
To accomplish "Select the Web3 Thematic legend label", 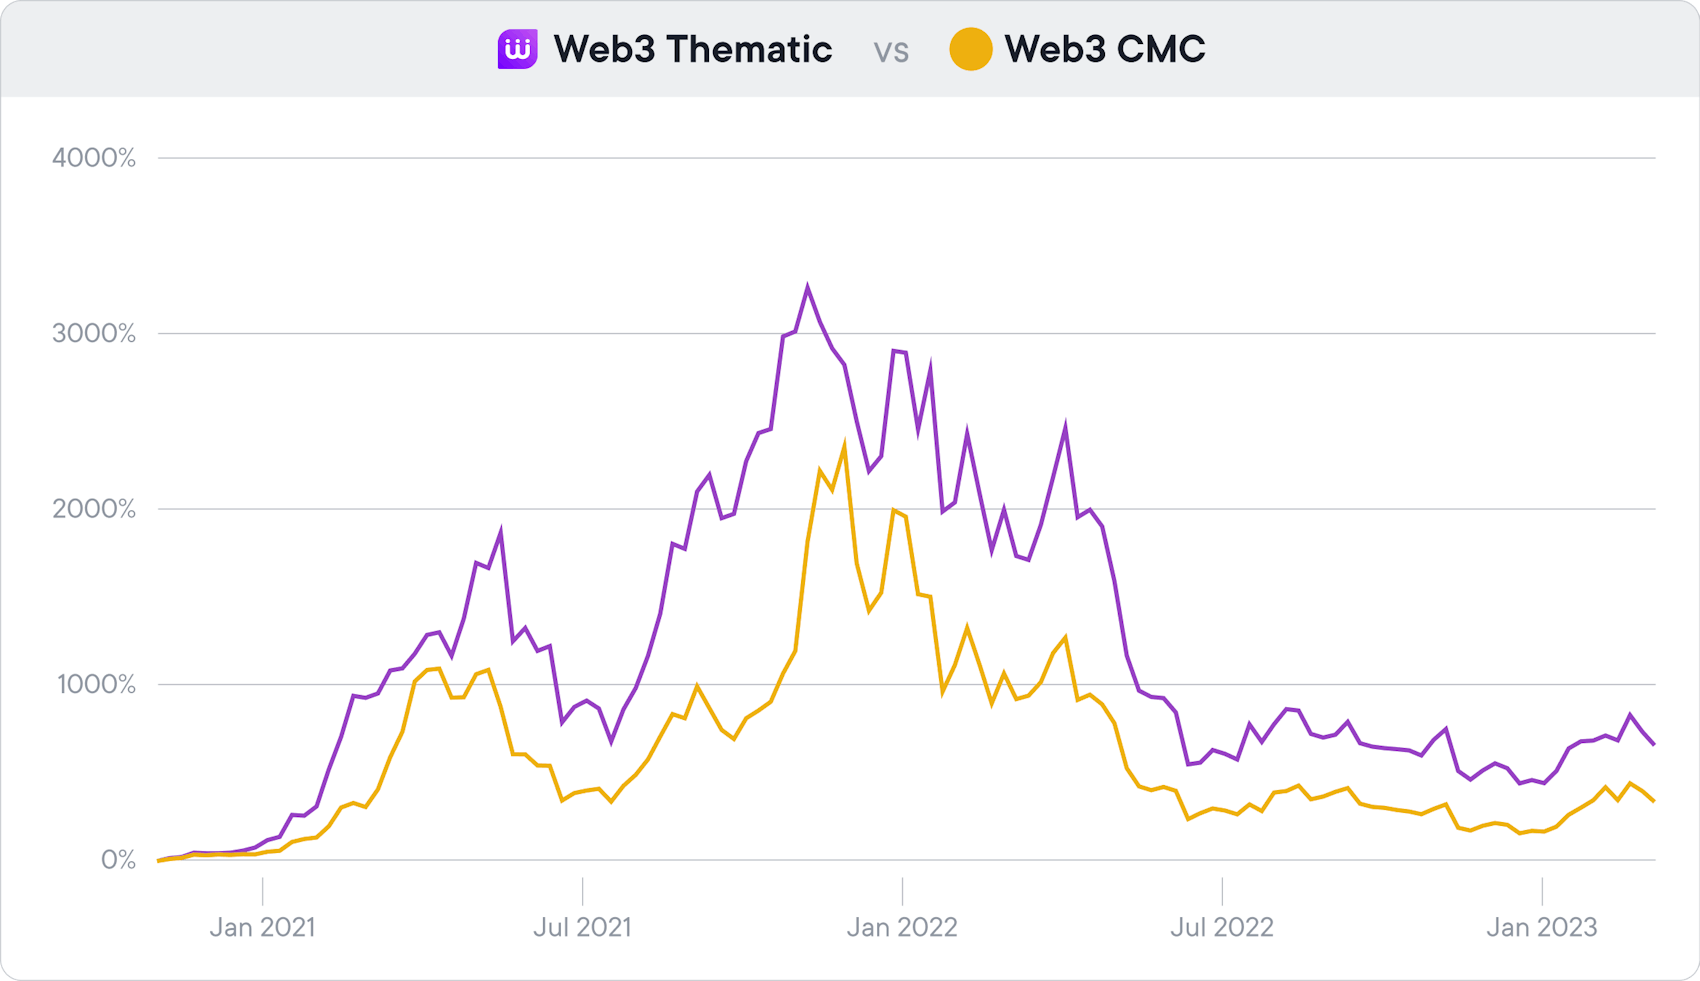I will pos(692,49).
